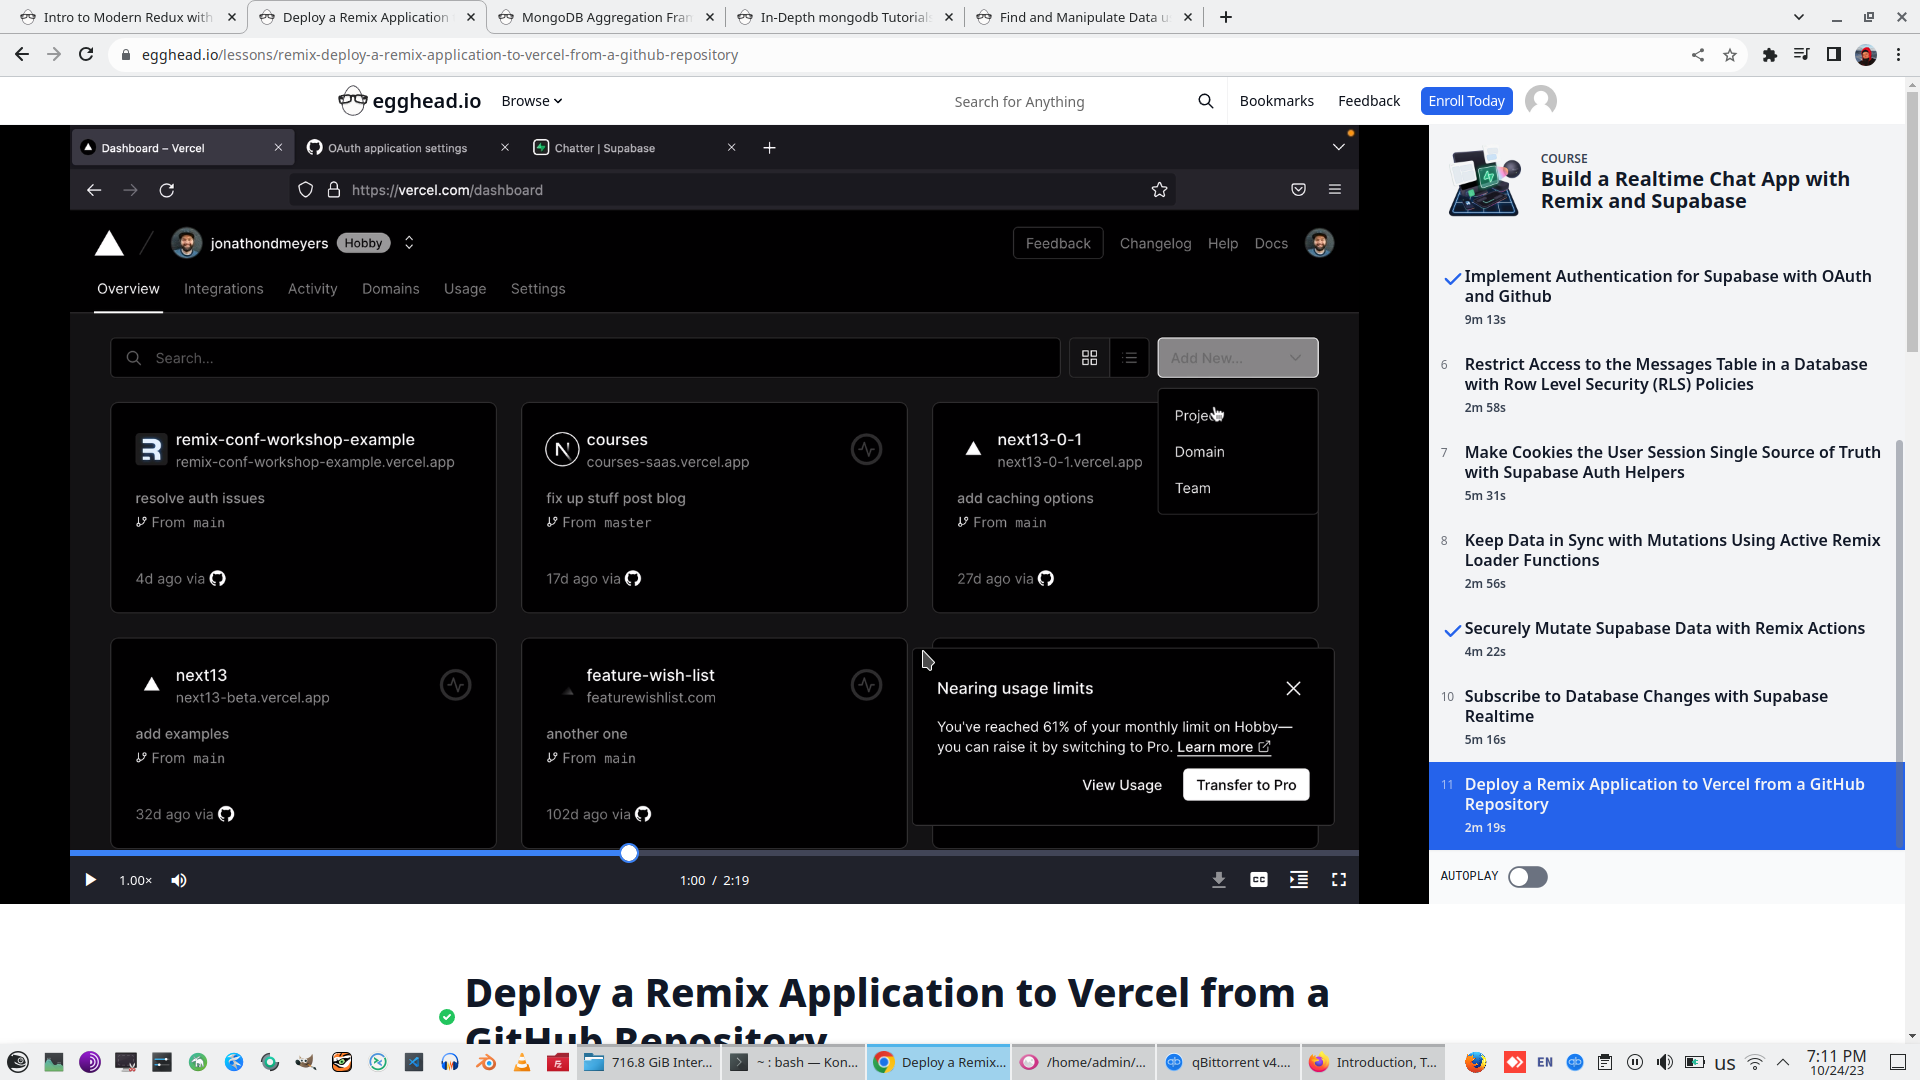Toggle the lesson list sidebar icon
The width and height of the screenshot is (1920, 1080).
(x=1298, y=880)
